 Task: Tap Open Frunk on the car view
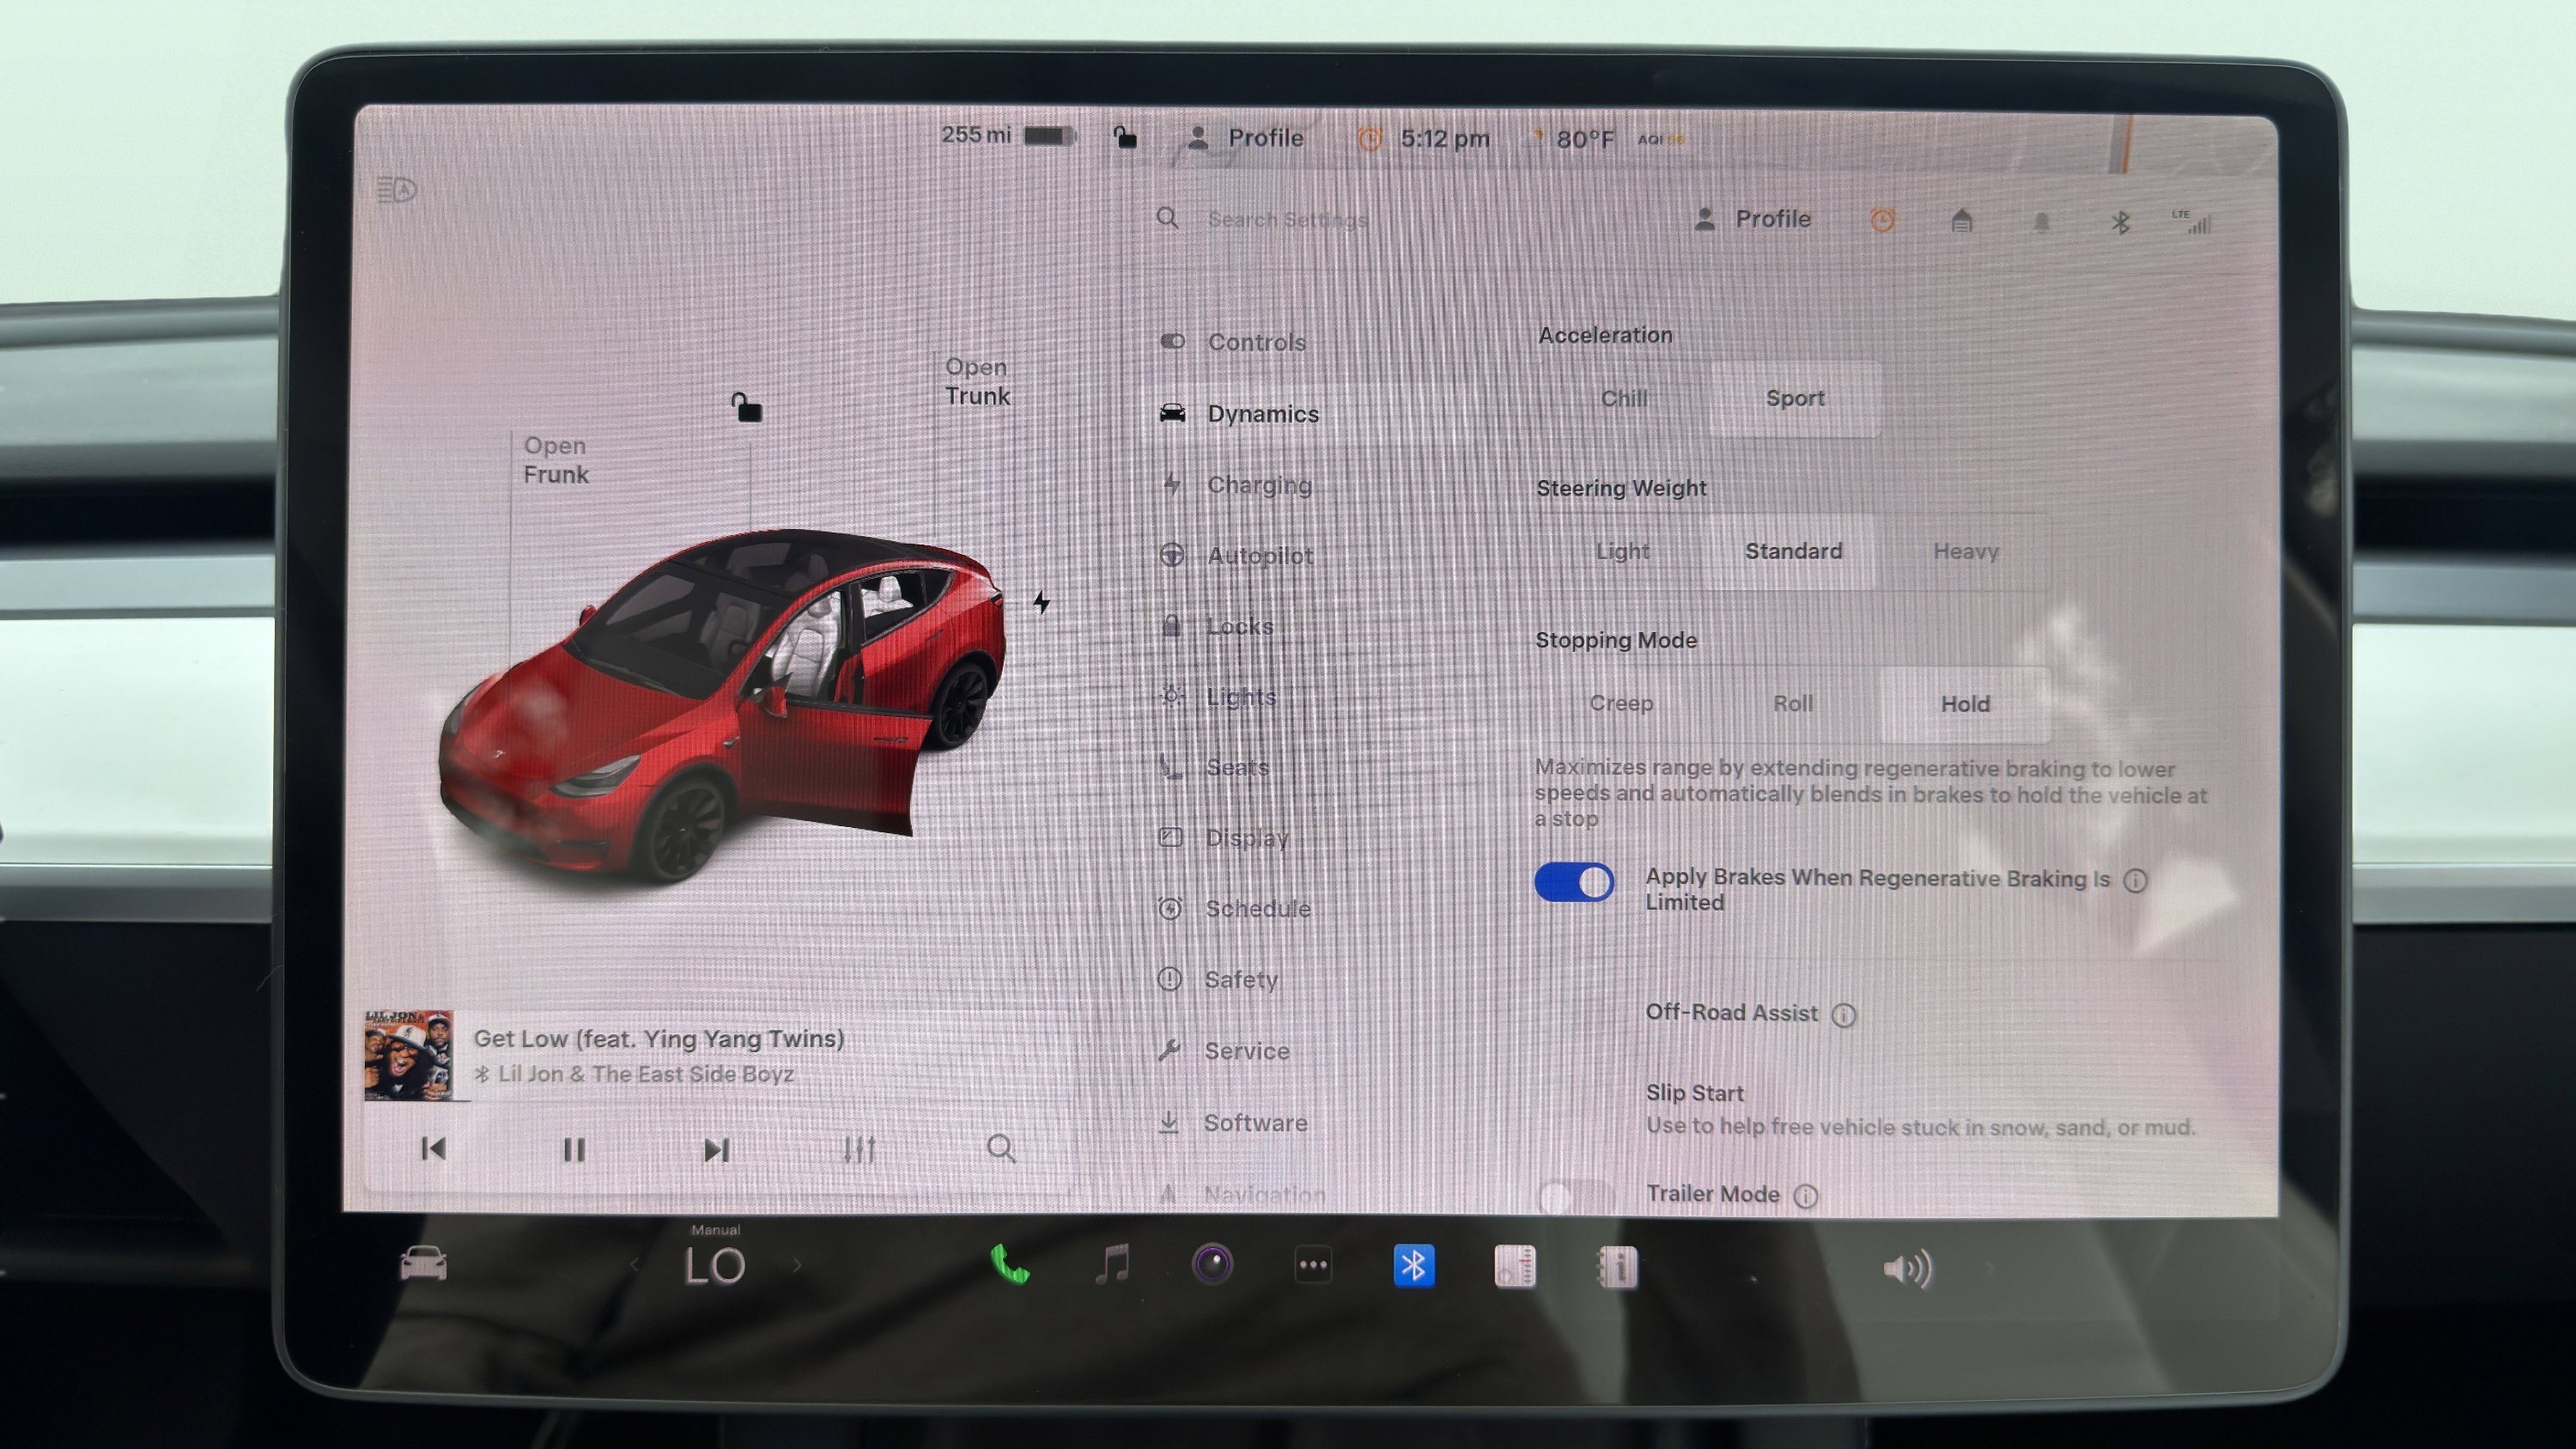tap(555, 460)
